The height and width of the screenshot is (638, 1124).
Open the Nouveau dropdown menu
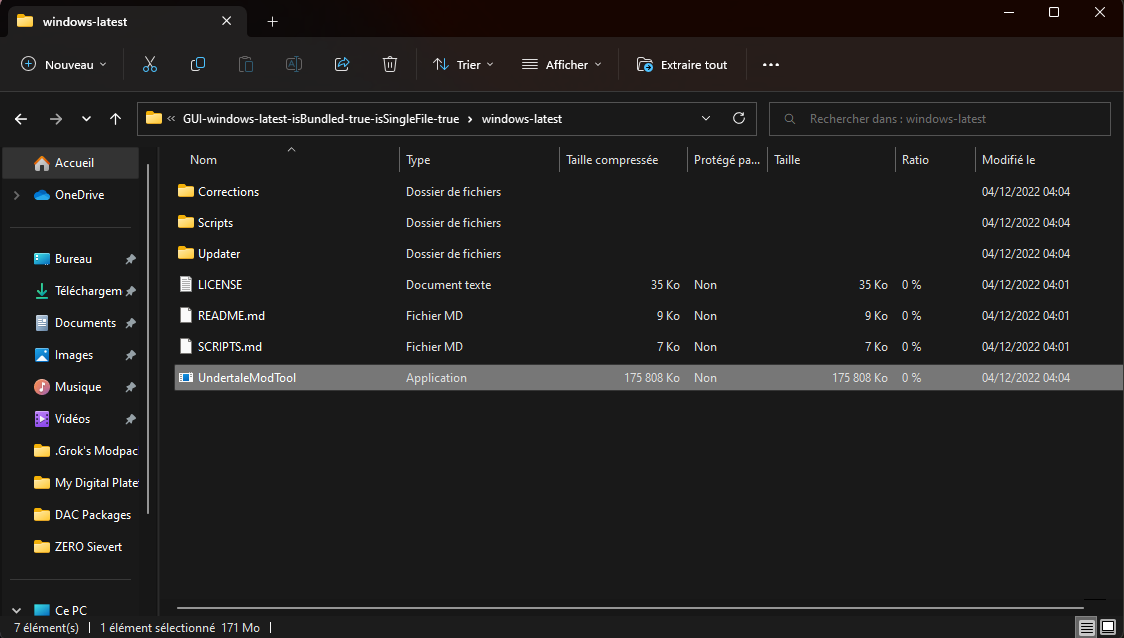(64, 65)
